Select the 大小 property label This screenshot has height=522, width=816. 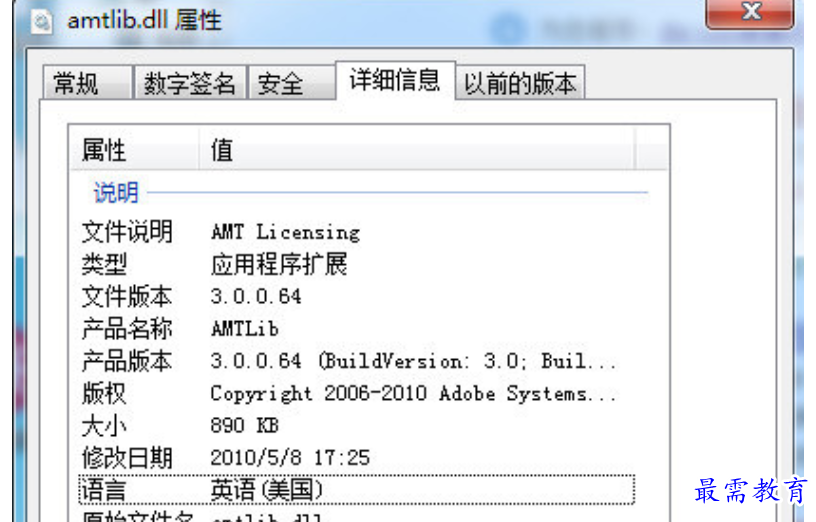pos(104,426)
